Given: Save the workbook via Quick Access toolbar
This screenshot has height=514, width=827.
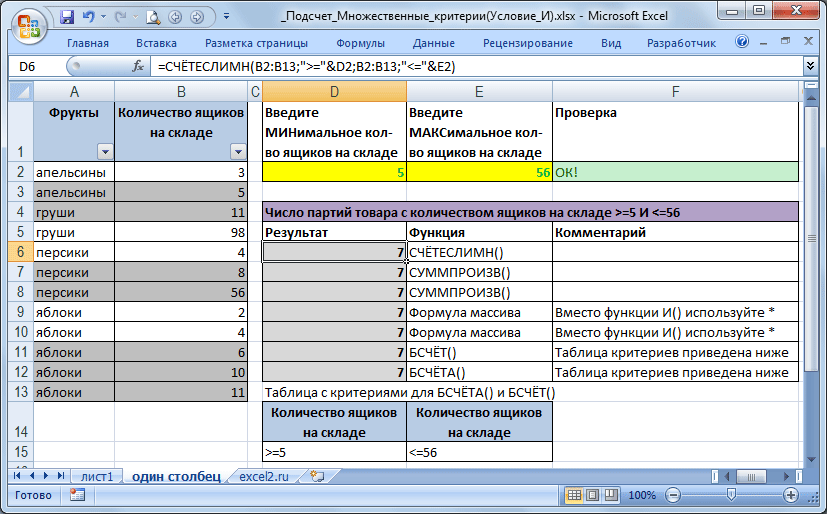Looking at the screenshot, I should (67, 17).
